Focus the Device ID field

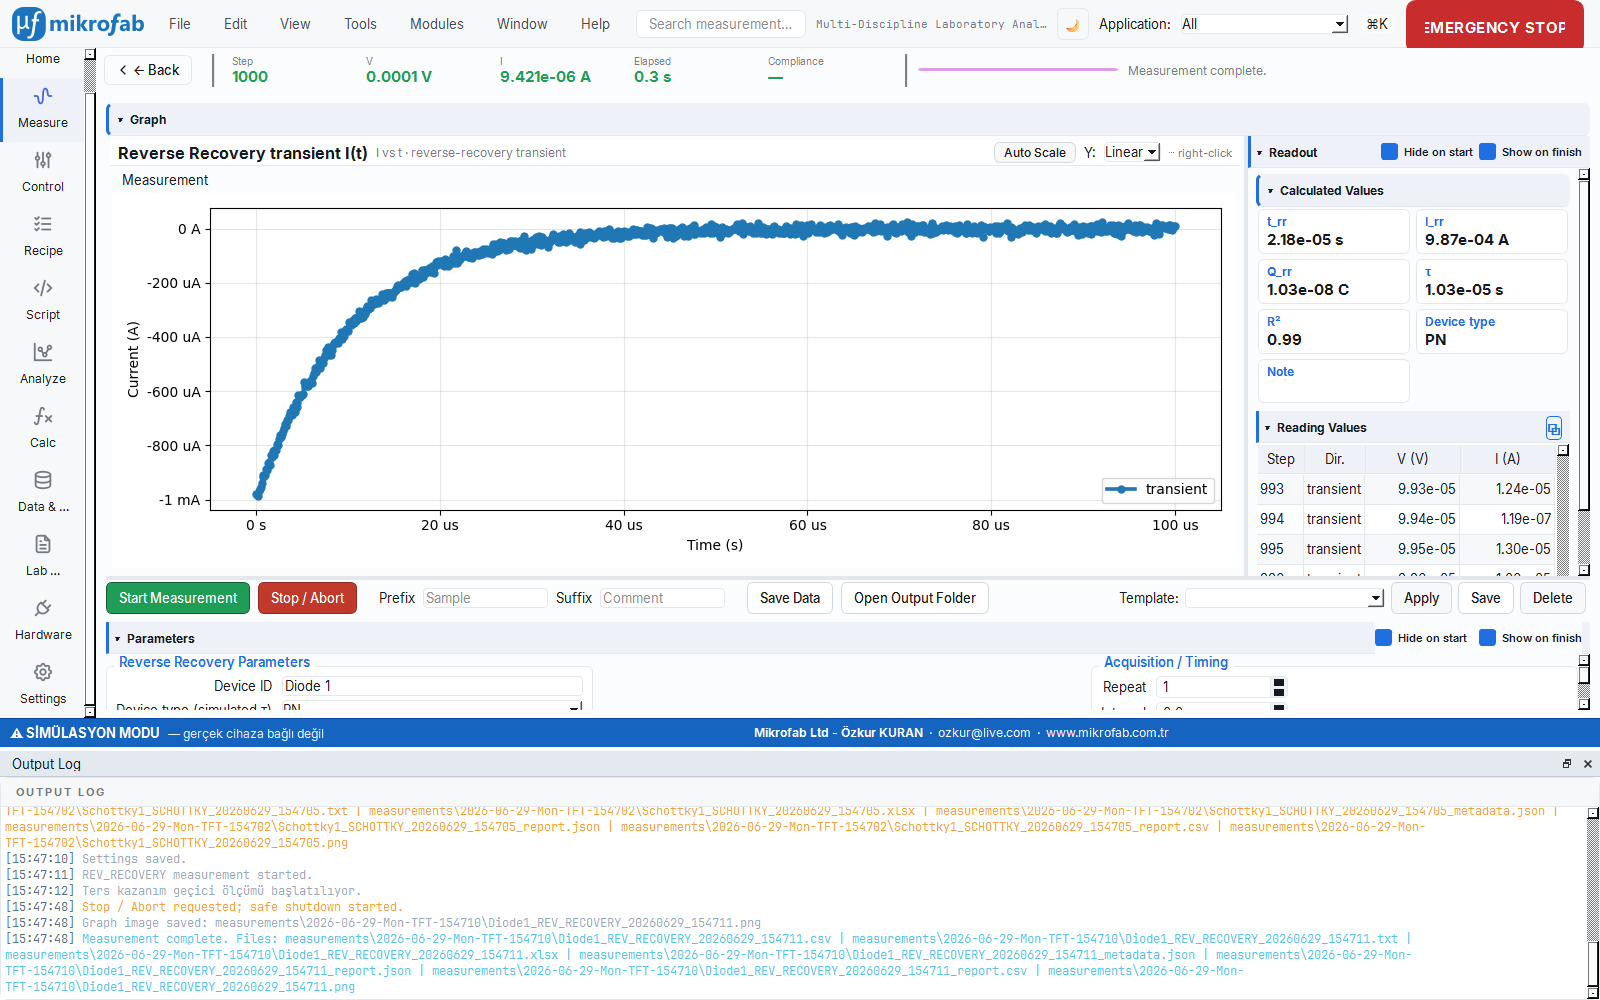tap(432, 686)
